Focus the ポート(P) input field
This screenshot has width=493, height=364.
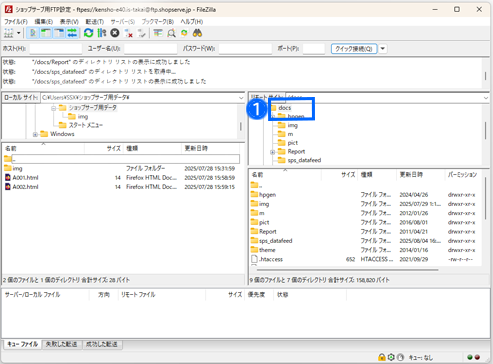(x=314, y=49)
